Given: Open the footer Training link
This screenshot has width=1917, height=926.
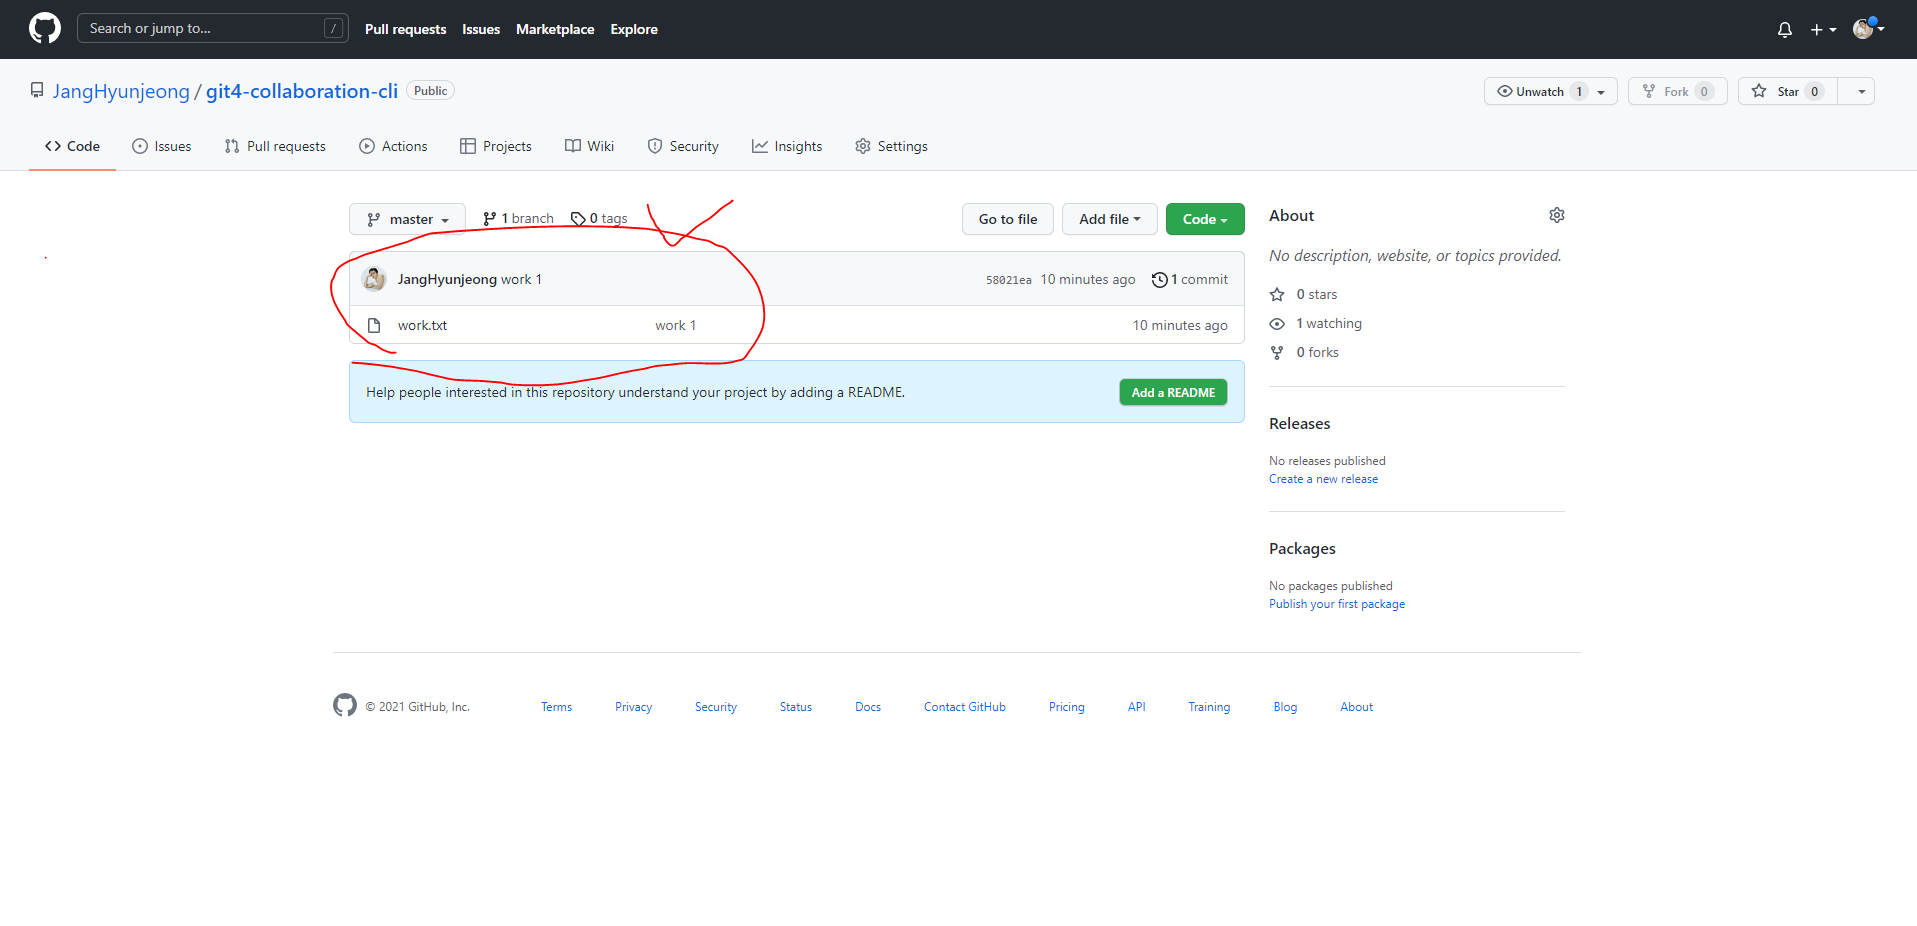Looking at the screenshot, I should click(x=1209, y=707).
